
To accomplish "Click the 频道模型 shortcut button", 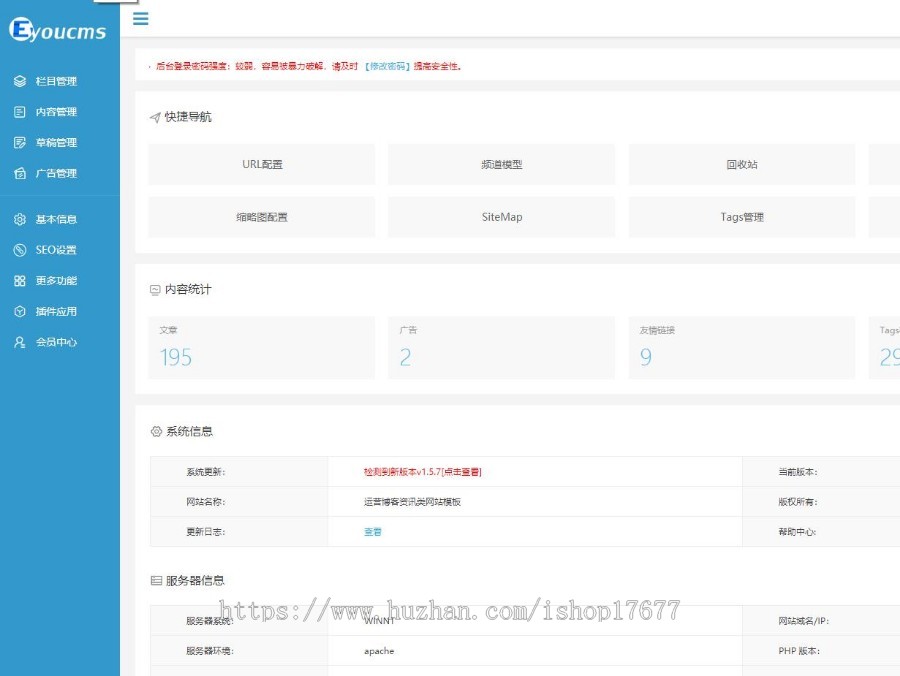I will [502, 164].
